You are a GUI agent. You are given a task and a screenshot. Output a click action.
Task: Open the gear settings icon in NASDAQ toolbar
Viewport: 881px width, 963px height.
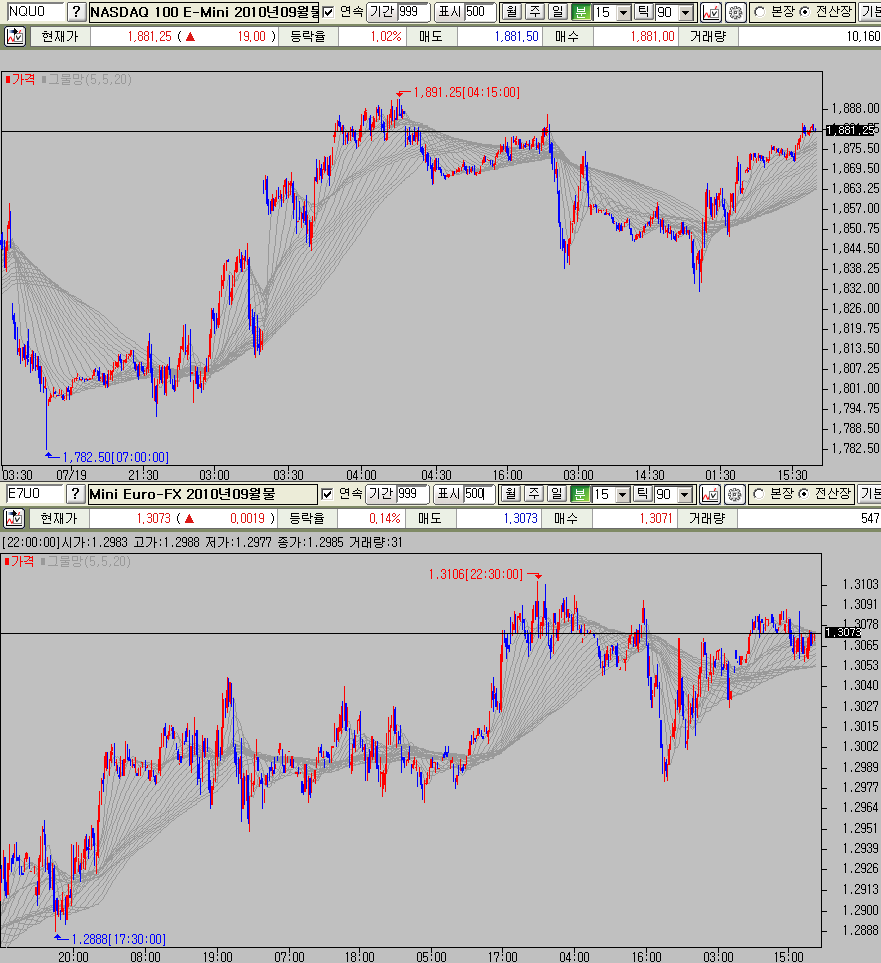(x=735, y=13)
